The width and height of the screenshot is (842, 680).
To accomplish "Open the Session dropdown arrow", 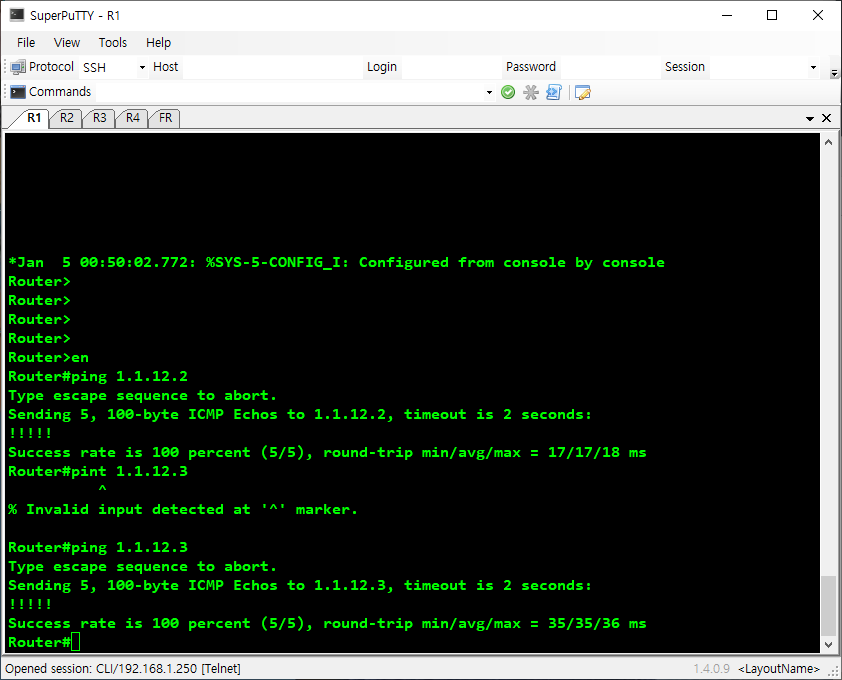I will 813,67.
